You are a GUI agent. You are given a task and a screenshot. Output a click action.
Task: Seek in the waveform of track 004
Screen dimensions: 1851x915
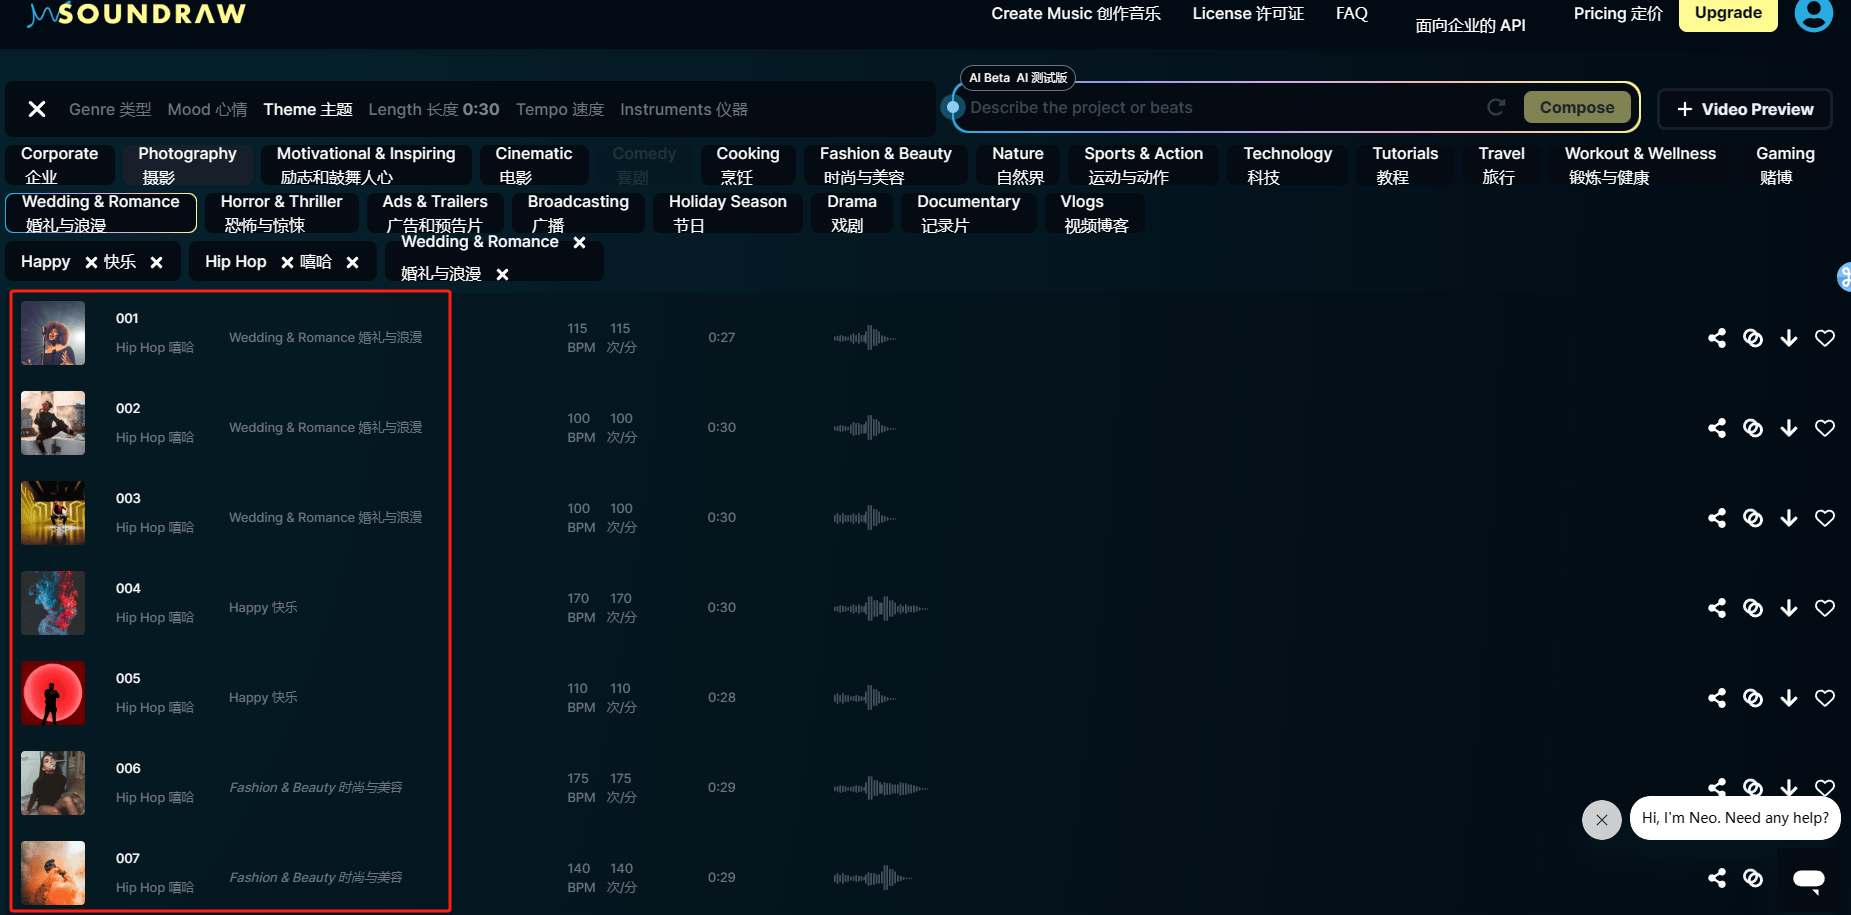[x=880, y=608]
